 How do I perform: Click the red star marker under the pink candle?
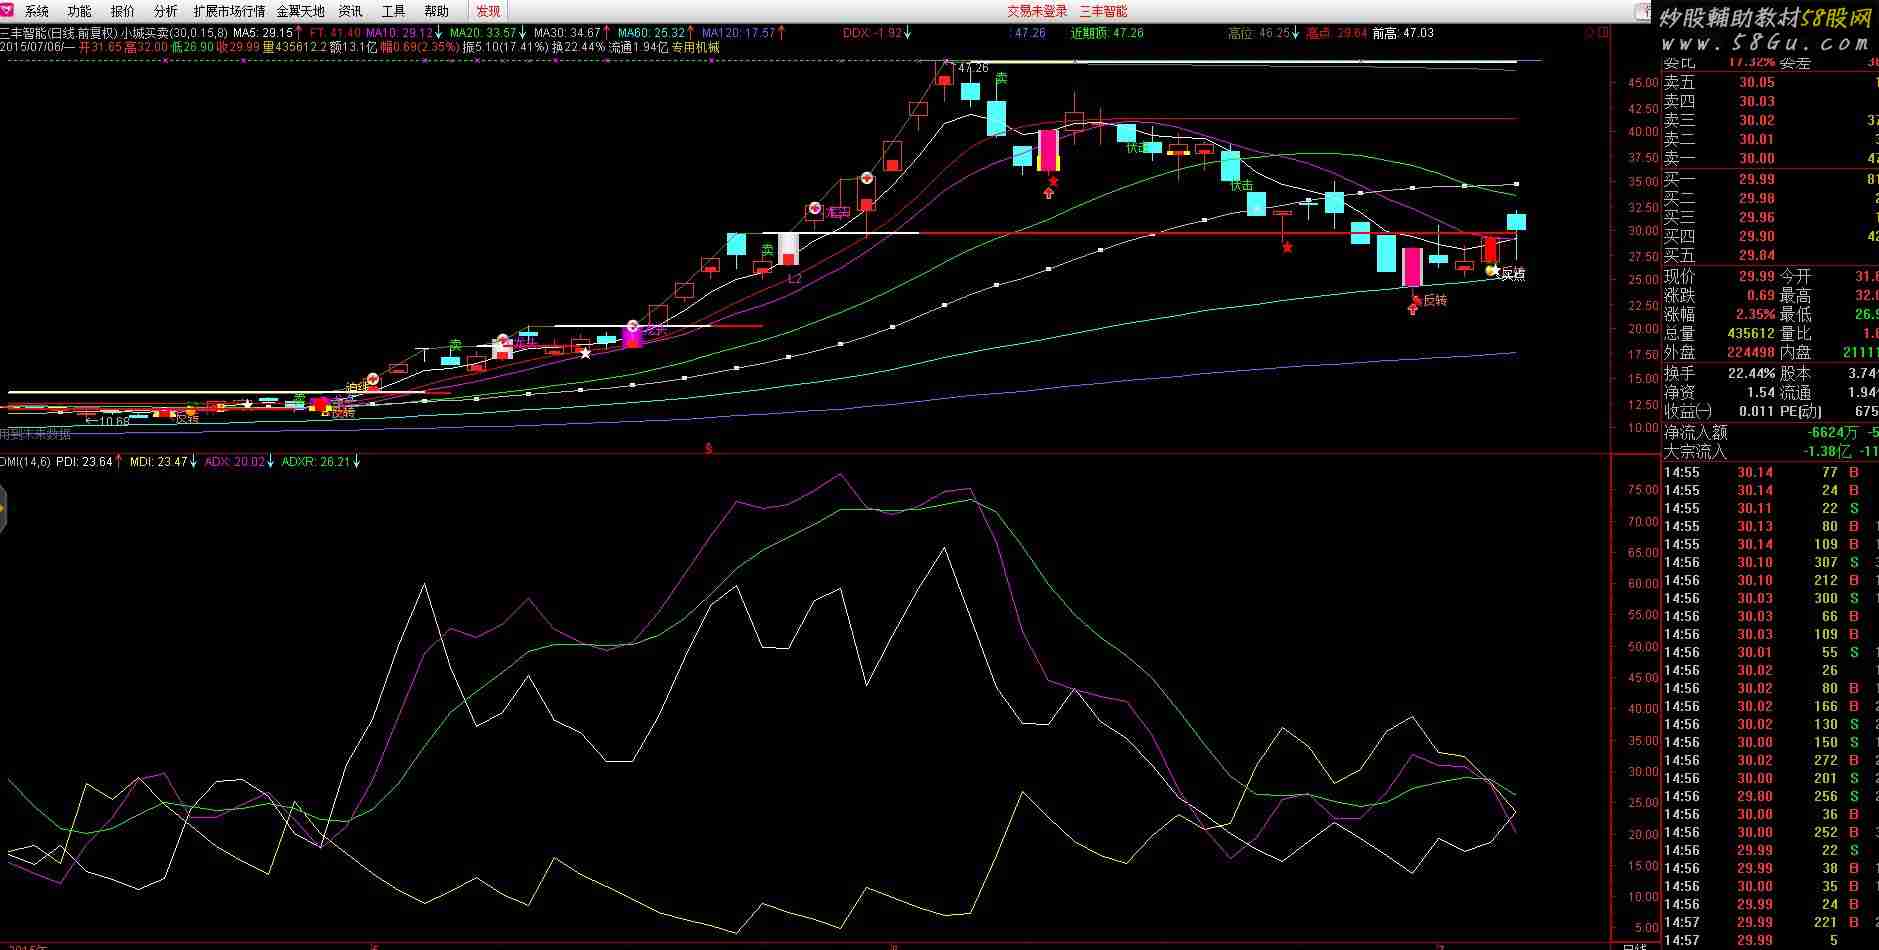pos(1053,181)
